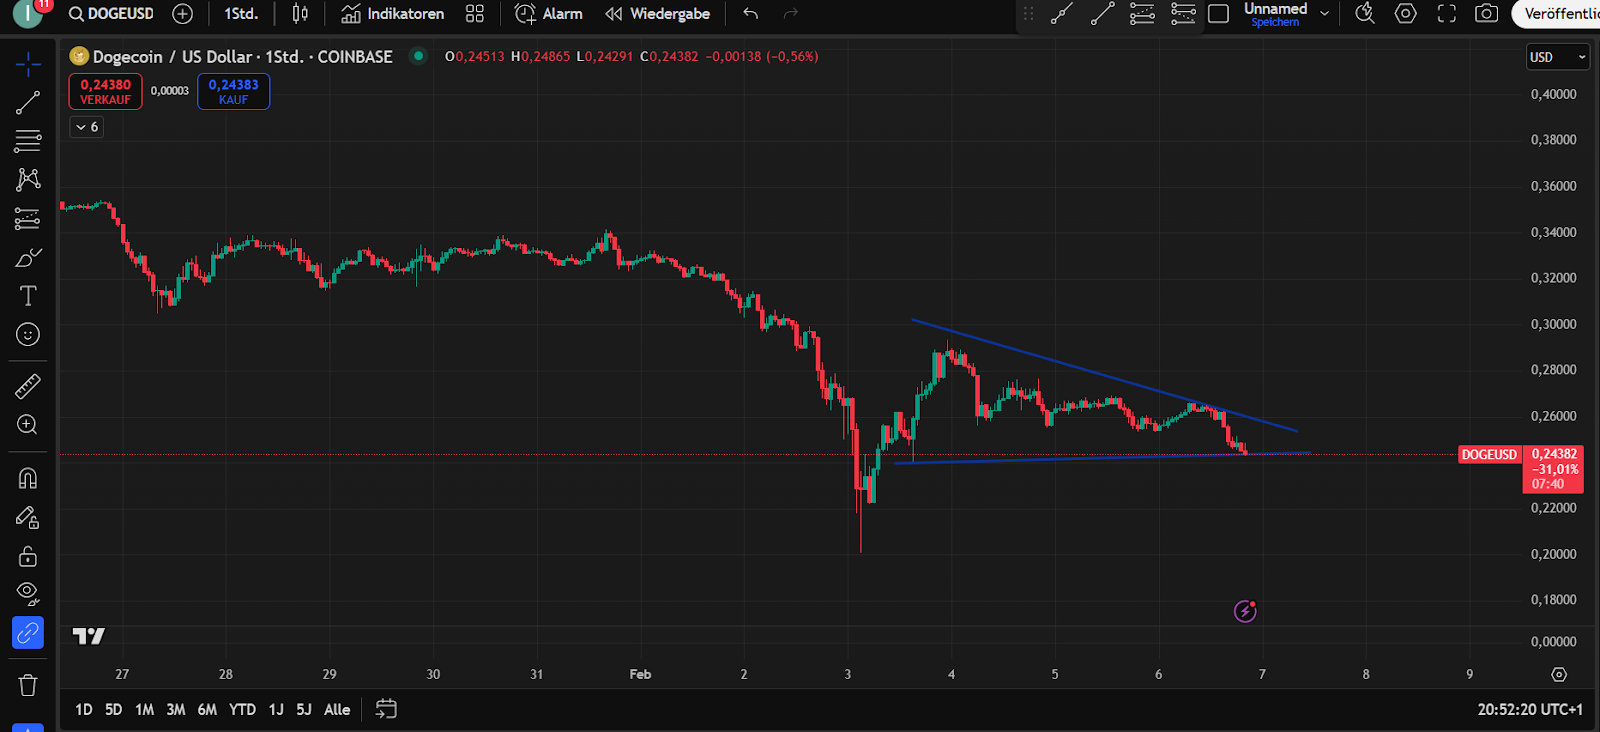Open the USD currency dropdown

pos(1557,57)
